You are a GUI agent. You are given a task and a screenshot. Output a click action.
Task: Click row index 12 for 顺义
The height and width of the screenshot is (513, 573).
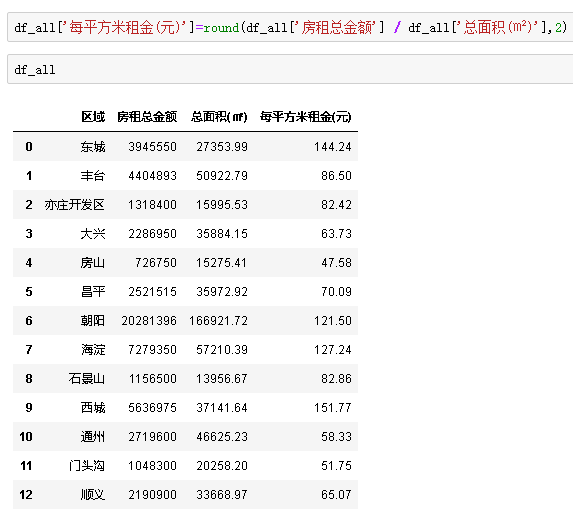tap(26, 495)
